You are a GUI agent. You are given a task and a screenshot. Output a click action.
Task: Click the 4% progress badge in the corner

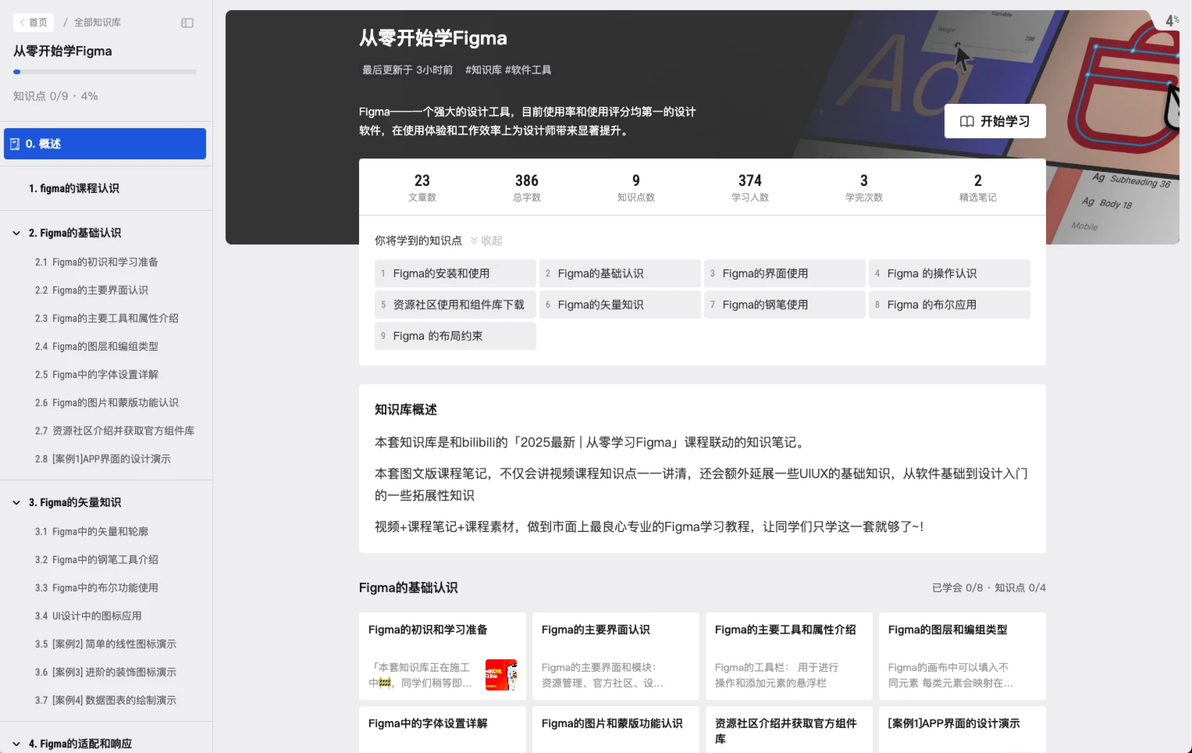(x=1171, y=21)
